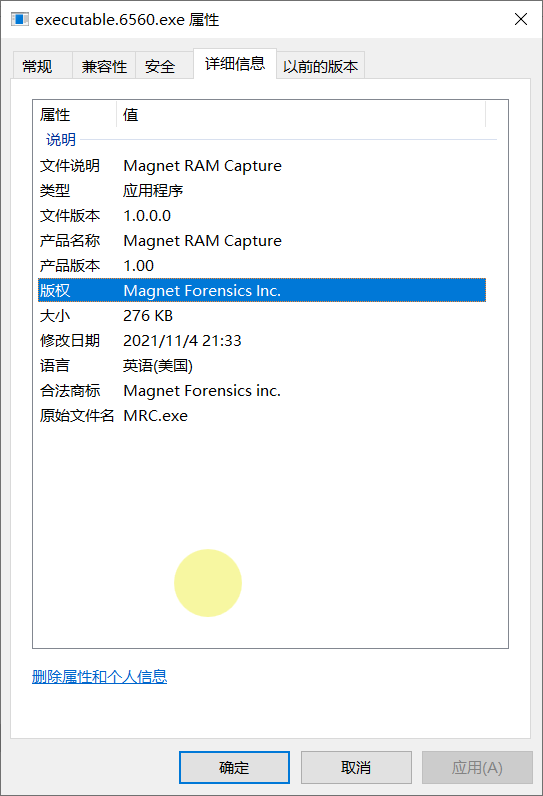Click the executable file icon in title bar
This screenshot has width=543, height=796.
coord(20,19)
